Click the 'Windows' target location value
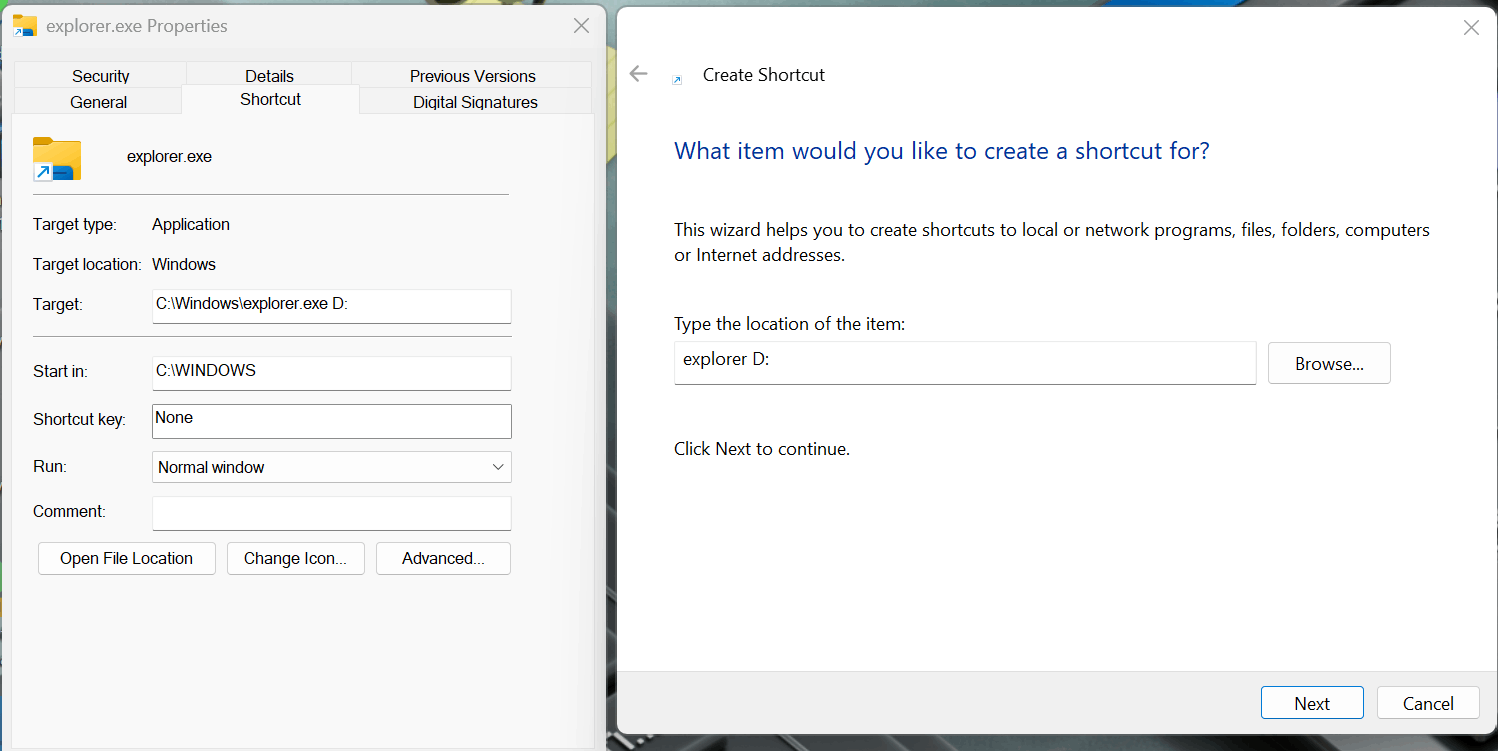Image resolution: width=1498 pixels, height=751 pixels. tap(184, 264)
